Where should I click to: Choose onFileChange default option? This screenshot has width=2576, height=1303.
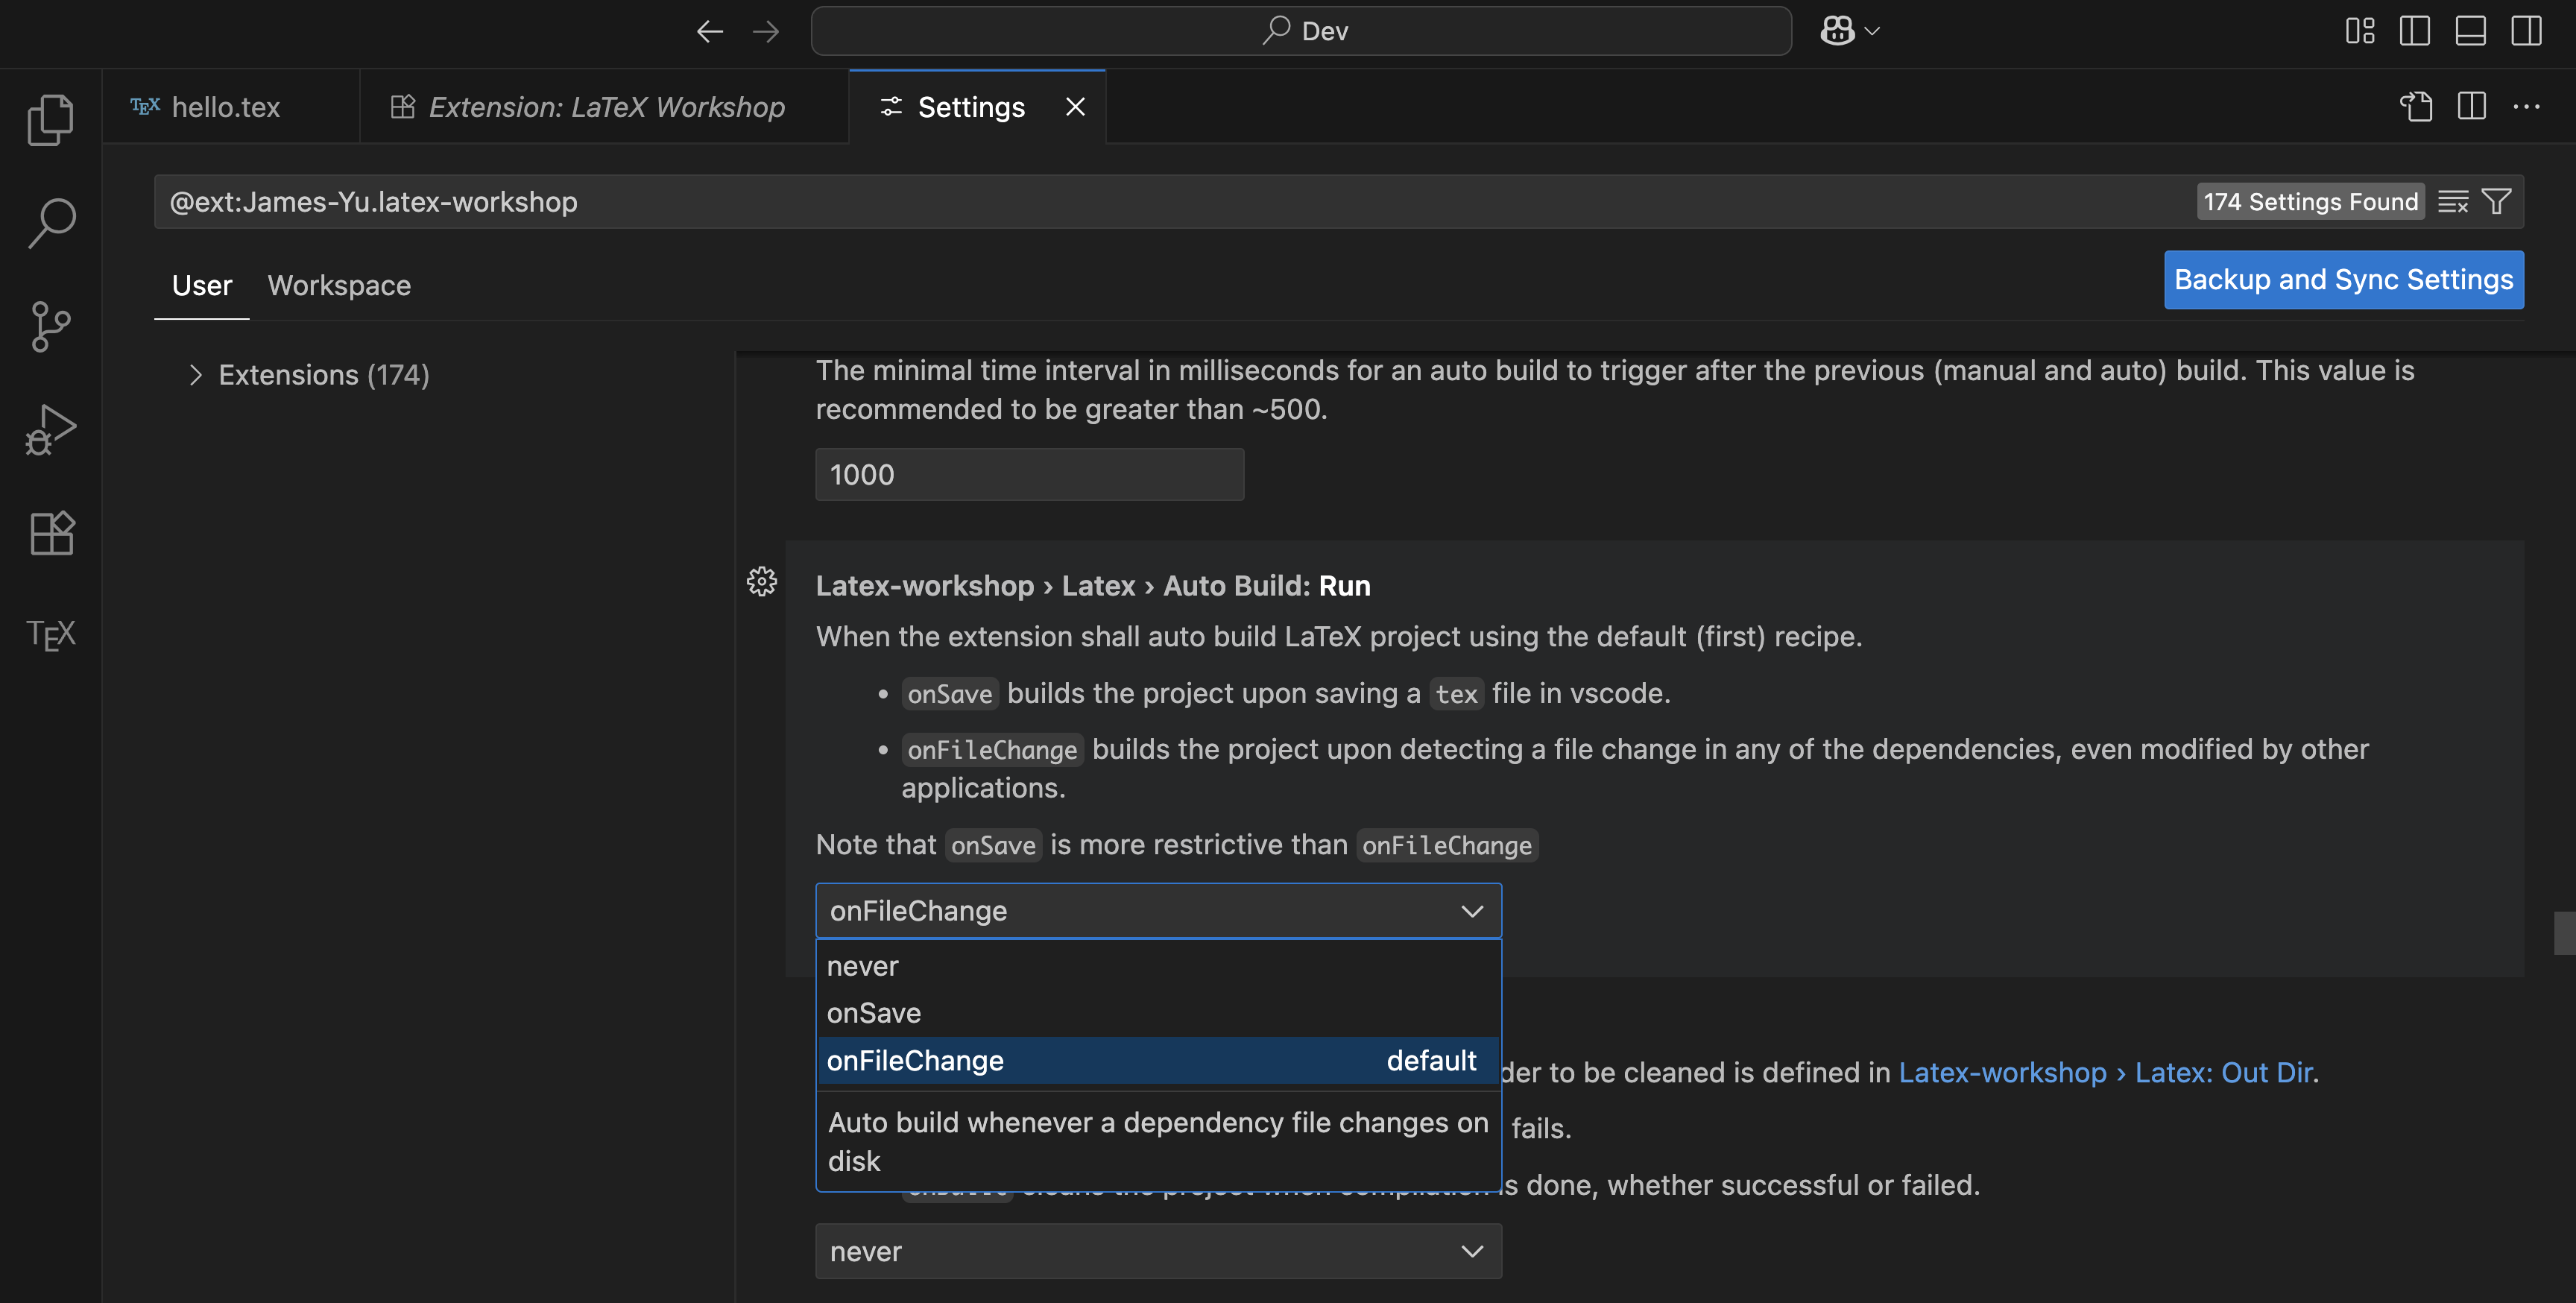click(x=1159, y=1061)
